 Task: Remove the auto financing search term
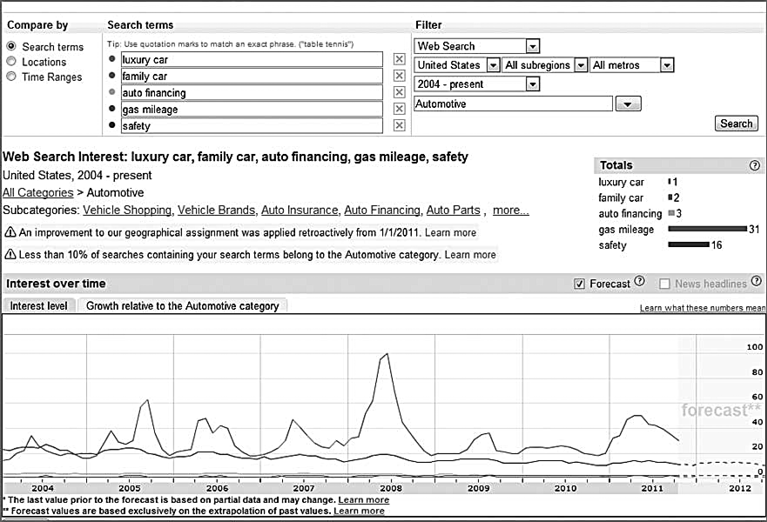point(399,92)
